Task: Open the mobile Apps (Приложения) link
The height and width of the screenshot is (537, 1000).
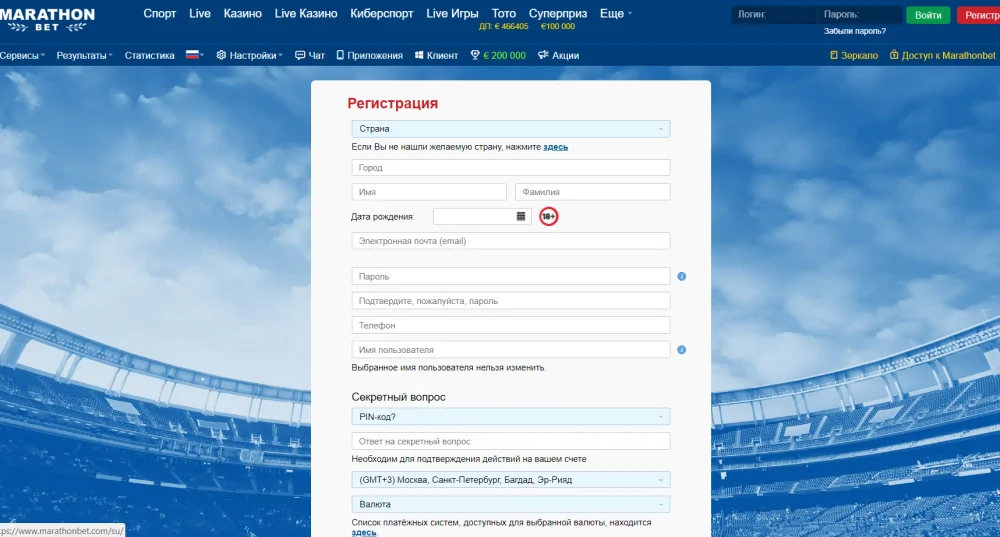Action: pos(369,56)
